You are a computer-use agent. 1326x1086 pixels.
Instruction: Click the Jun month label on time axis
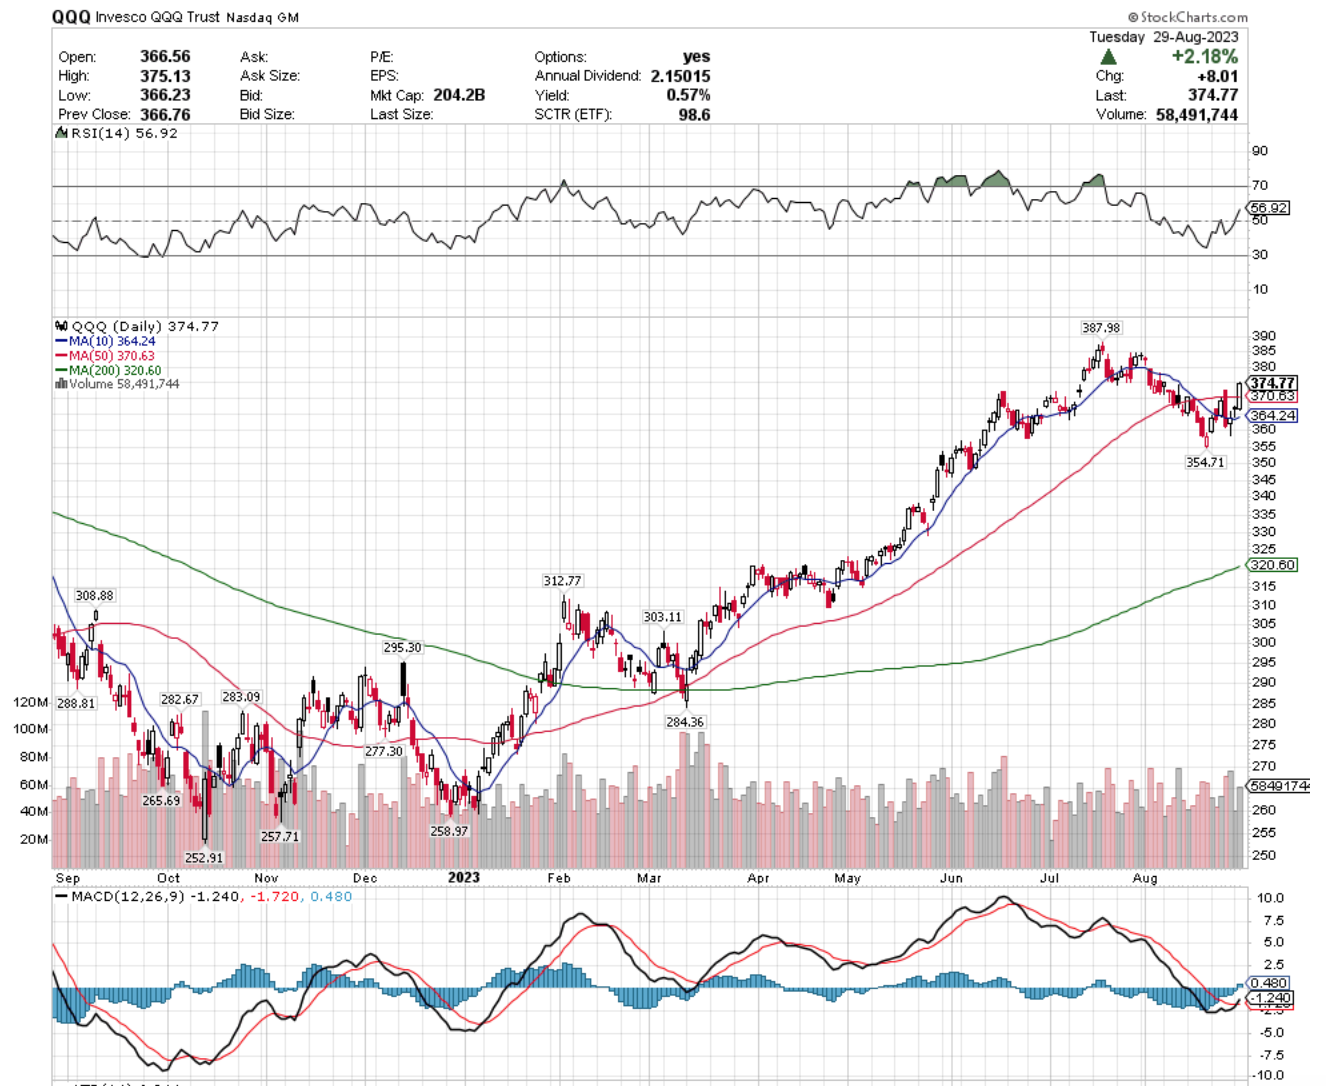pos(951,878)
